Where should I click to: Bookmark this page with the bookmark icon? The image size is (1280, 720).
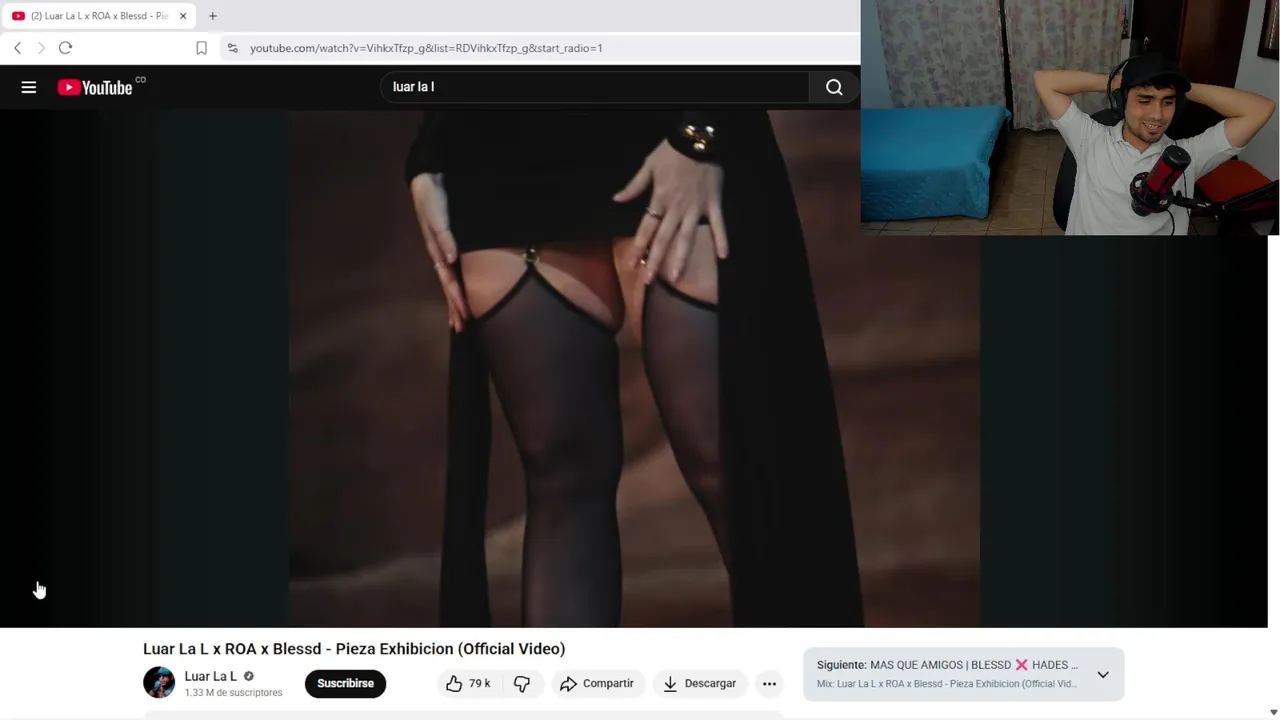(201, 48)
